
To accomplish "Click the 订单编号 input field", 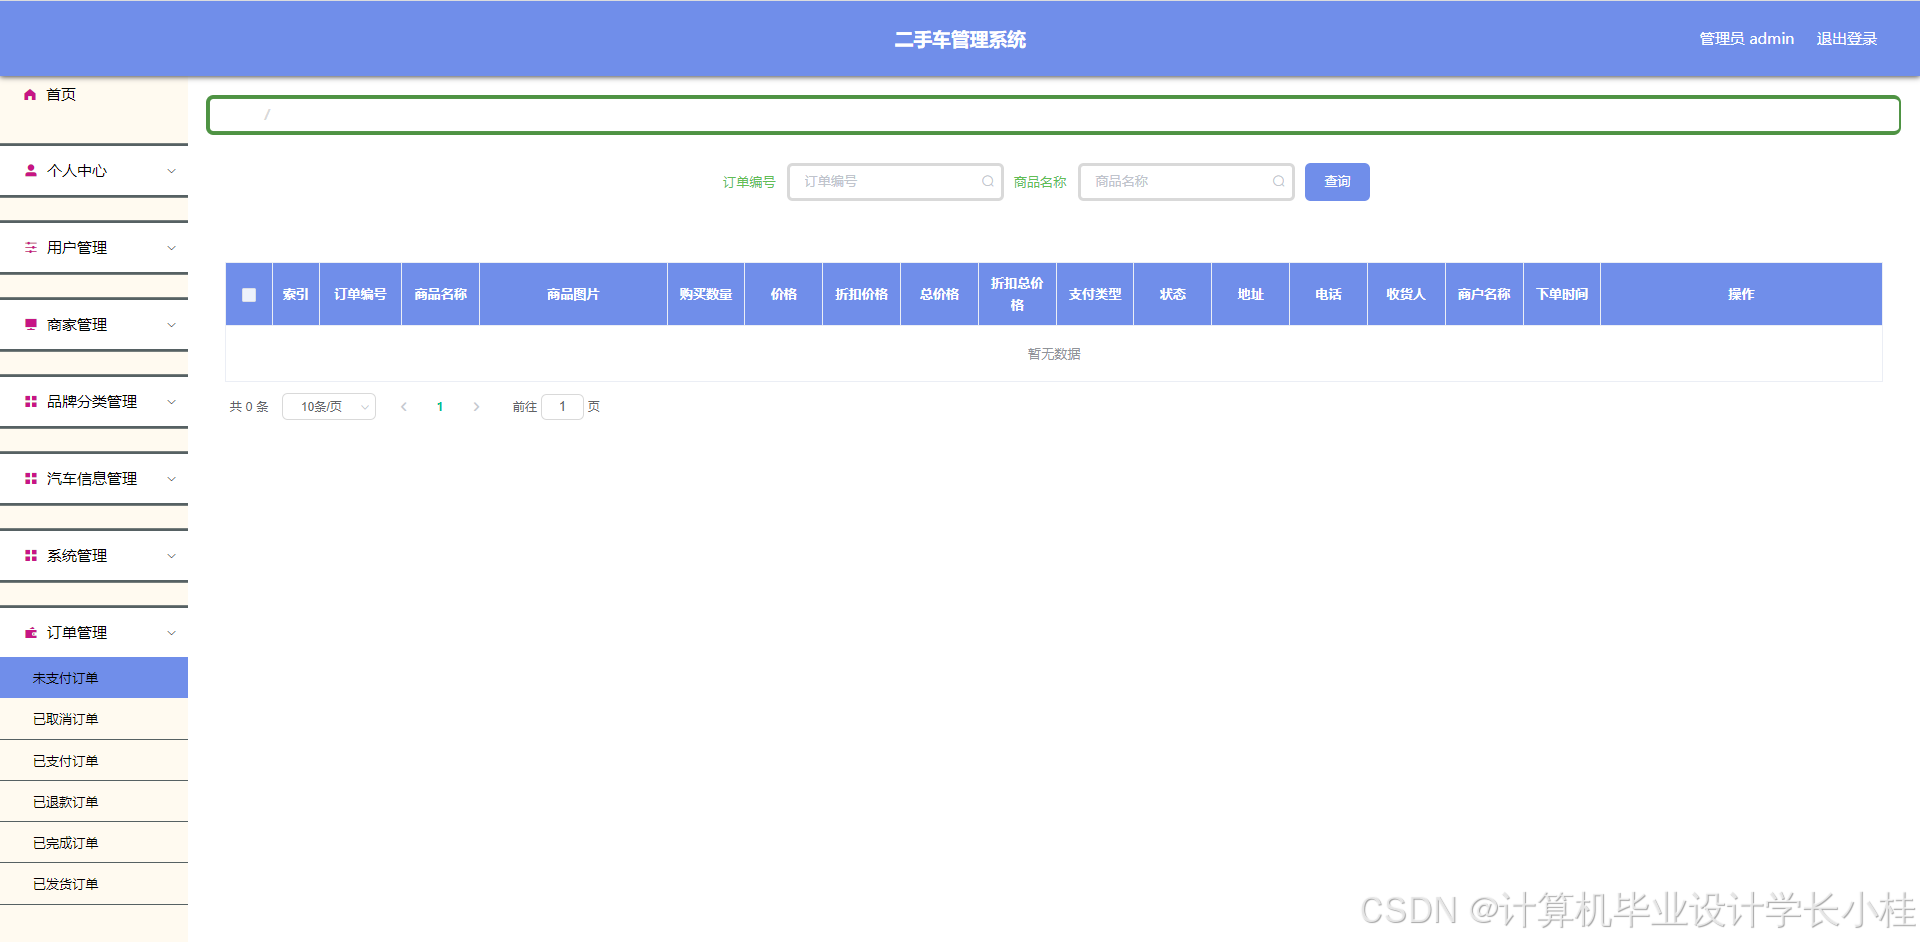I will click(895, 182).
